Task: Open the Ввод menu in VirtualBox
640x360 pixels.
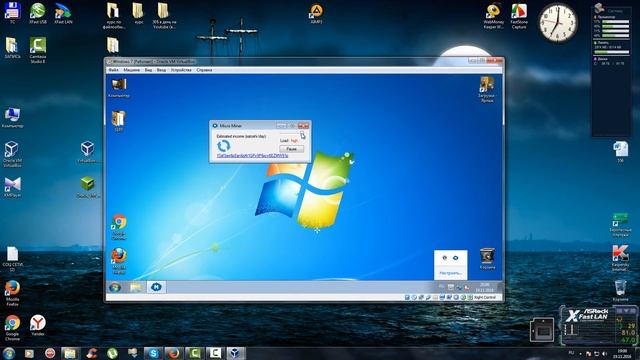Action: (161, 70)
